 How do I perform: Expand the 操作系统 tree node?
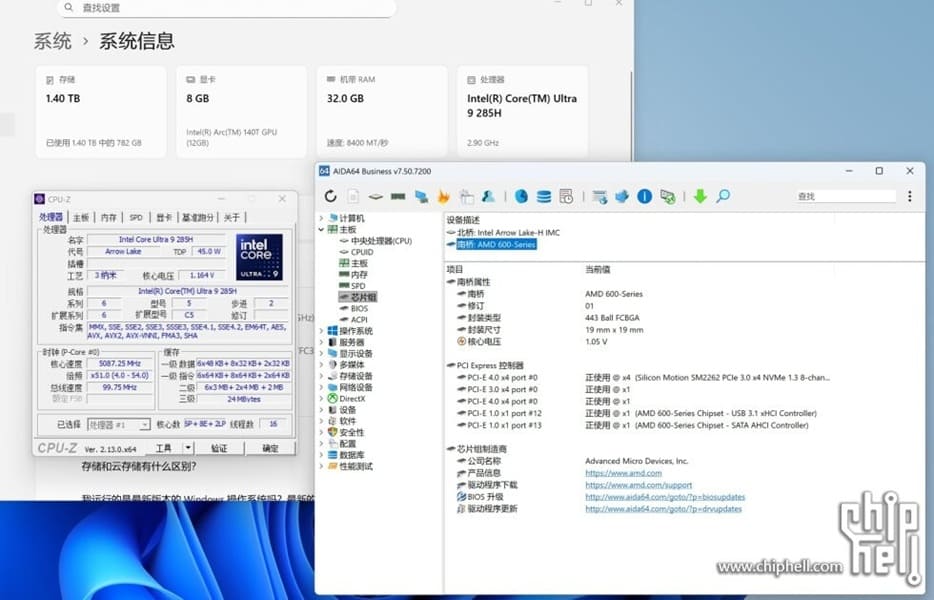[x=321, y=331]
